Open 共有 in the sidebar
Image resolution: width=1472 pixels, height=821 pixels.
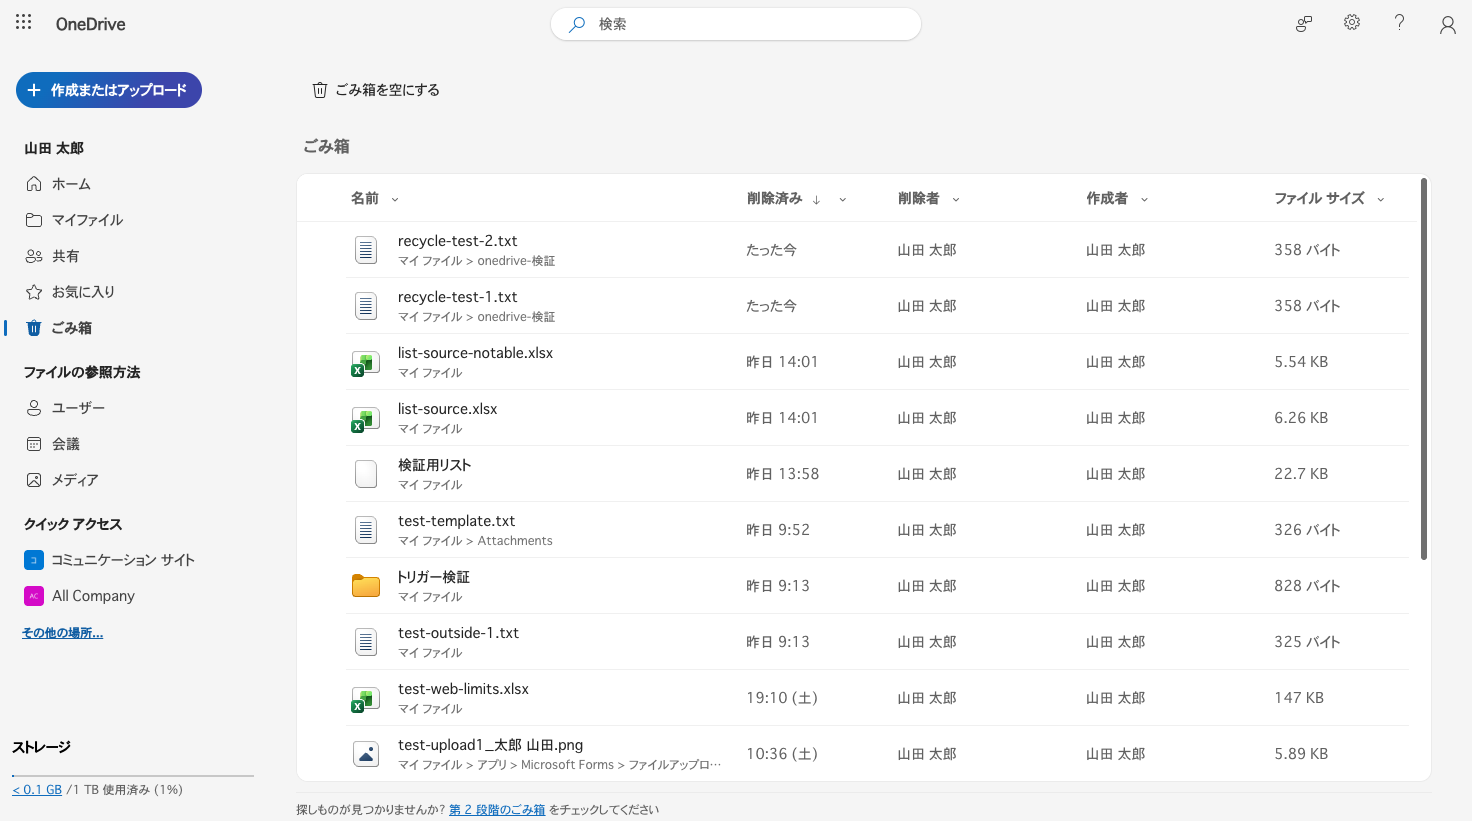pyautogui.click(x=66, y=256)
